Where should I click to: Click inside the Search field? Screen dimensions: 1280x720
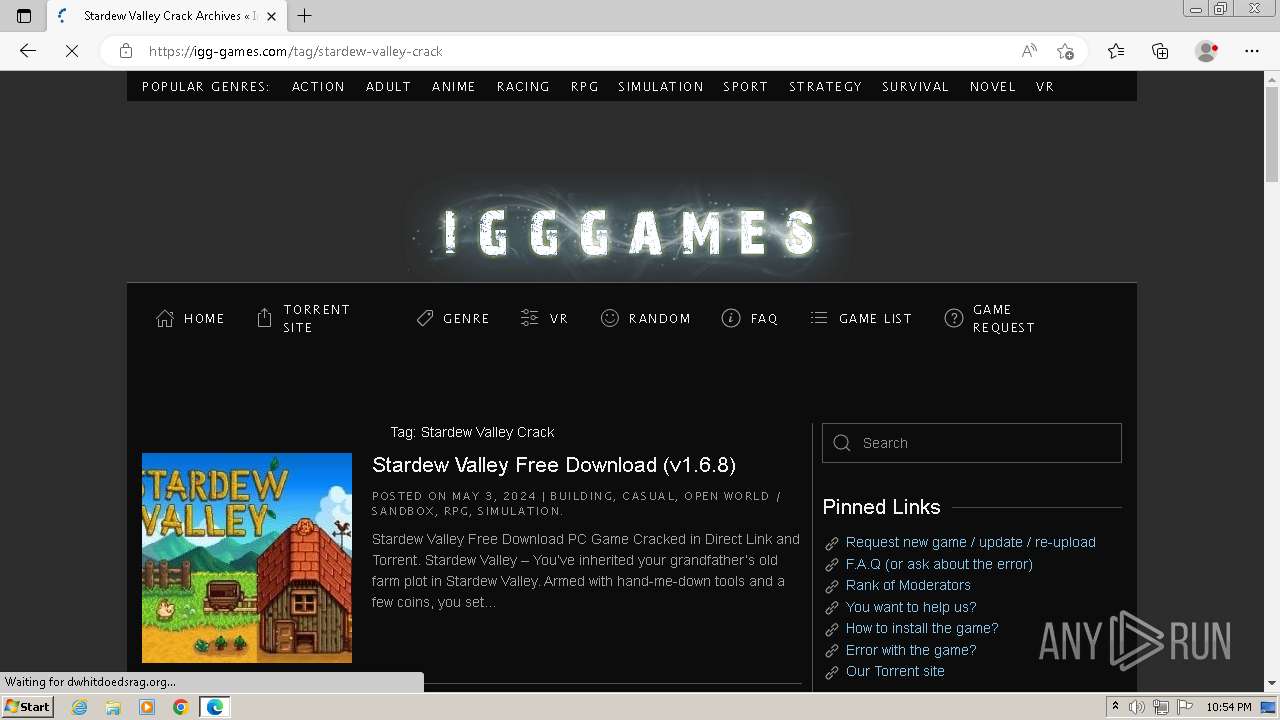972,443
